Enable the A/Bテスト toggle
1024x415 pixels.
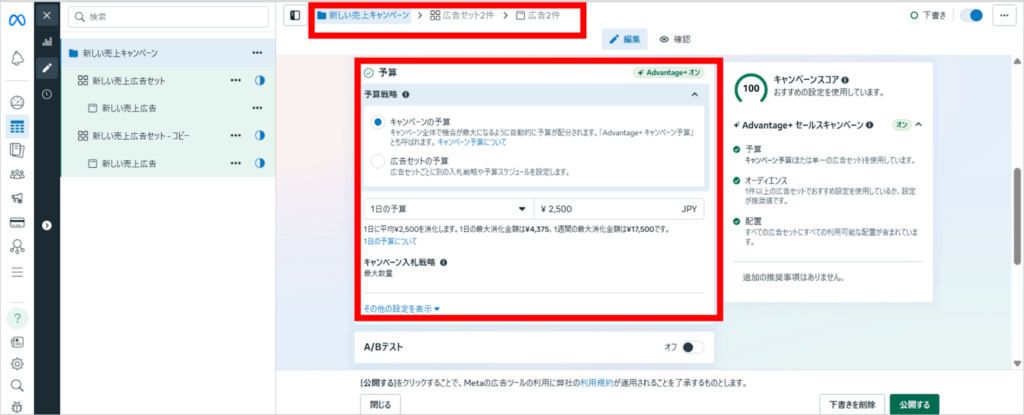pyautogui.click(x=692, y=347)
